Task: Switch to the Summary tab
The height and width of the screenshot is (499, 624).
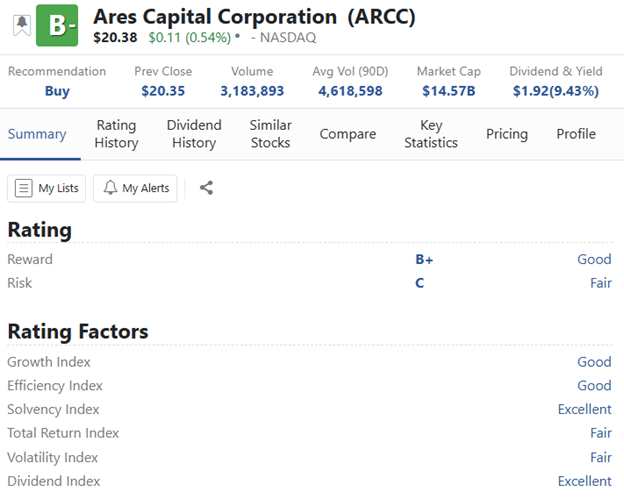Action: [x=37, y=134]
